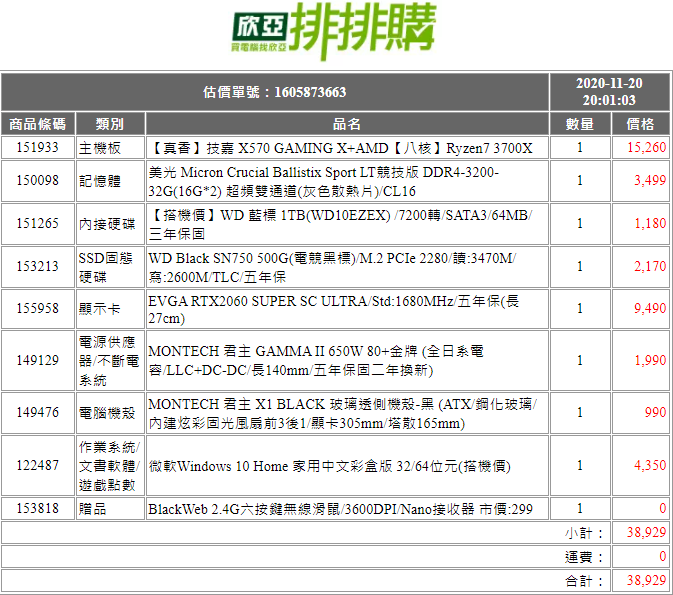Screen dimensions: 673x595
Task: Click WD 藍標 1TB product name
Action: coord(341,224)
